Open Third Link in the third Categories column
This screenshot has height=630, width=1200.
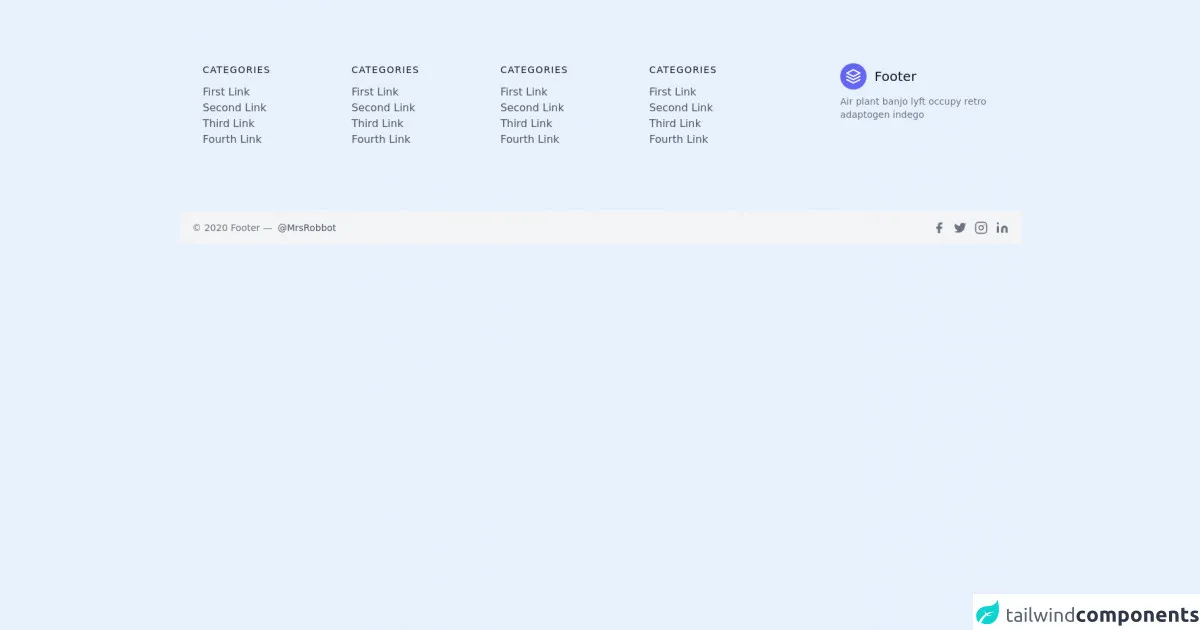526,124
